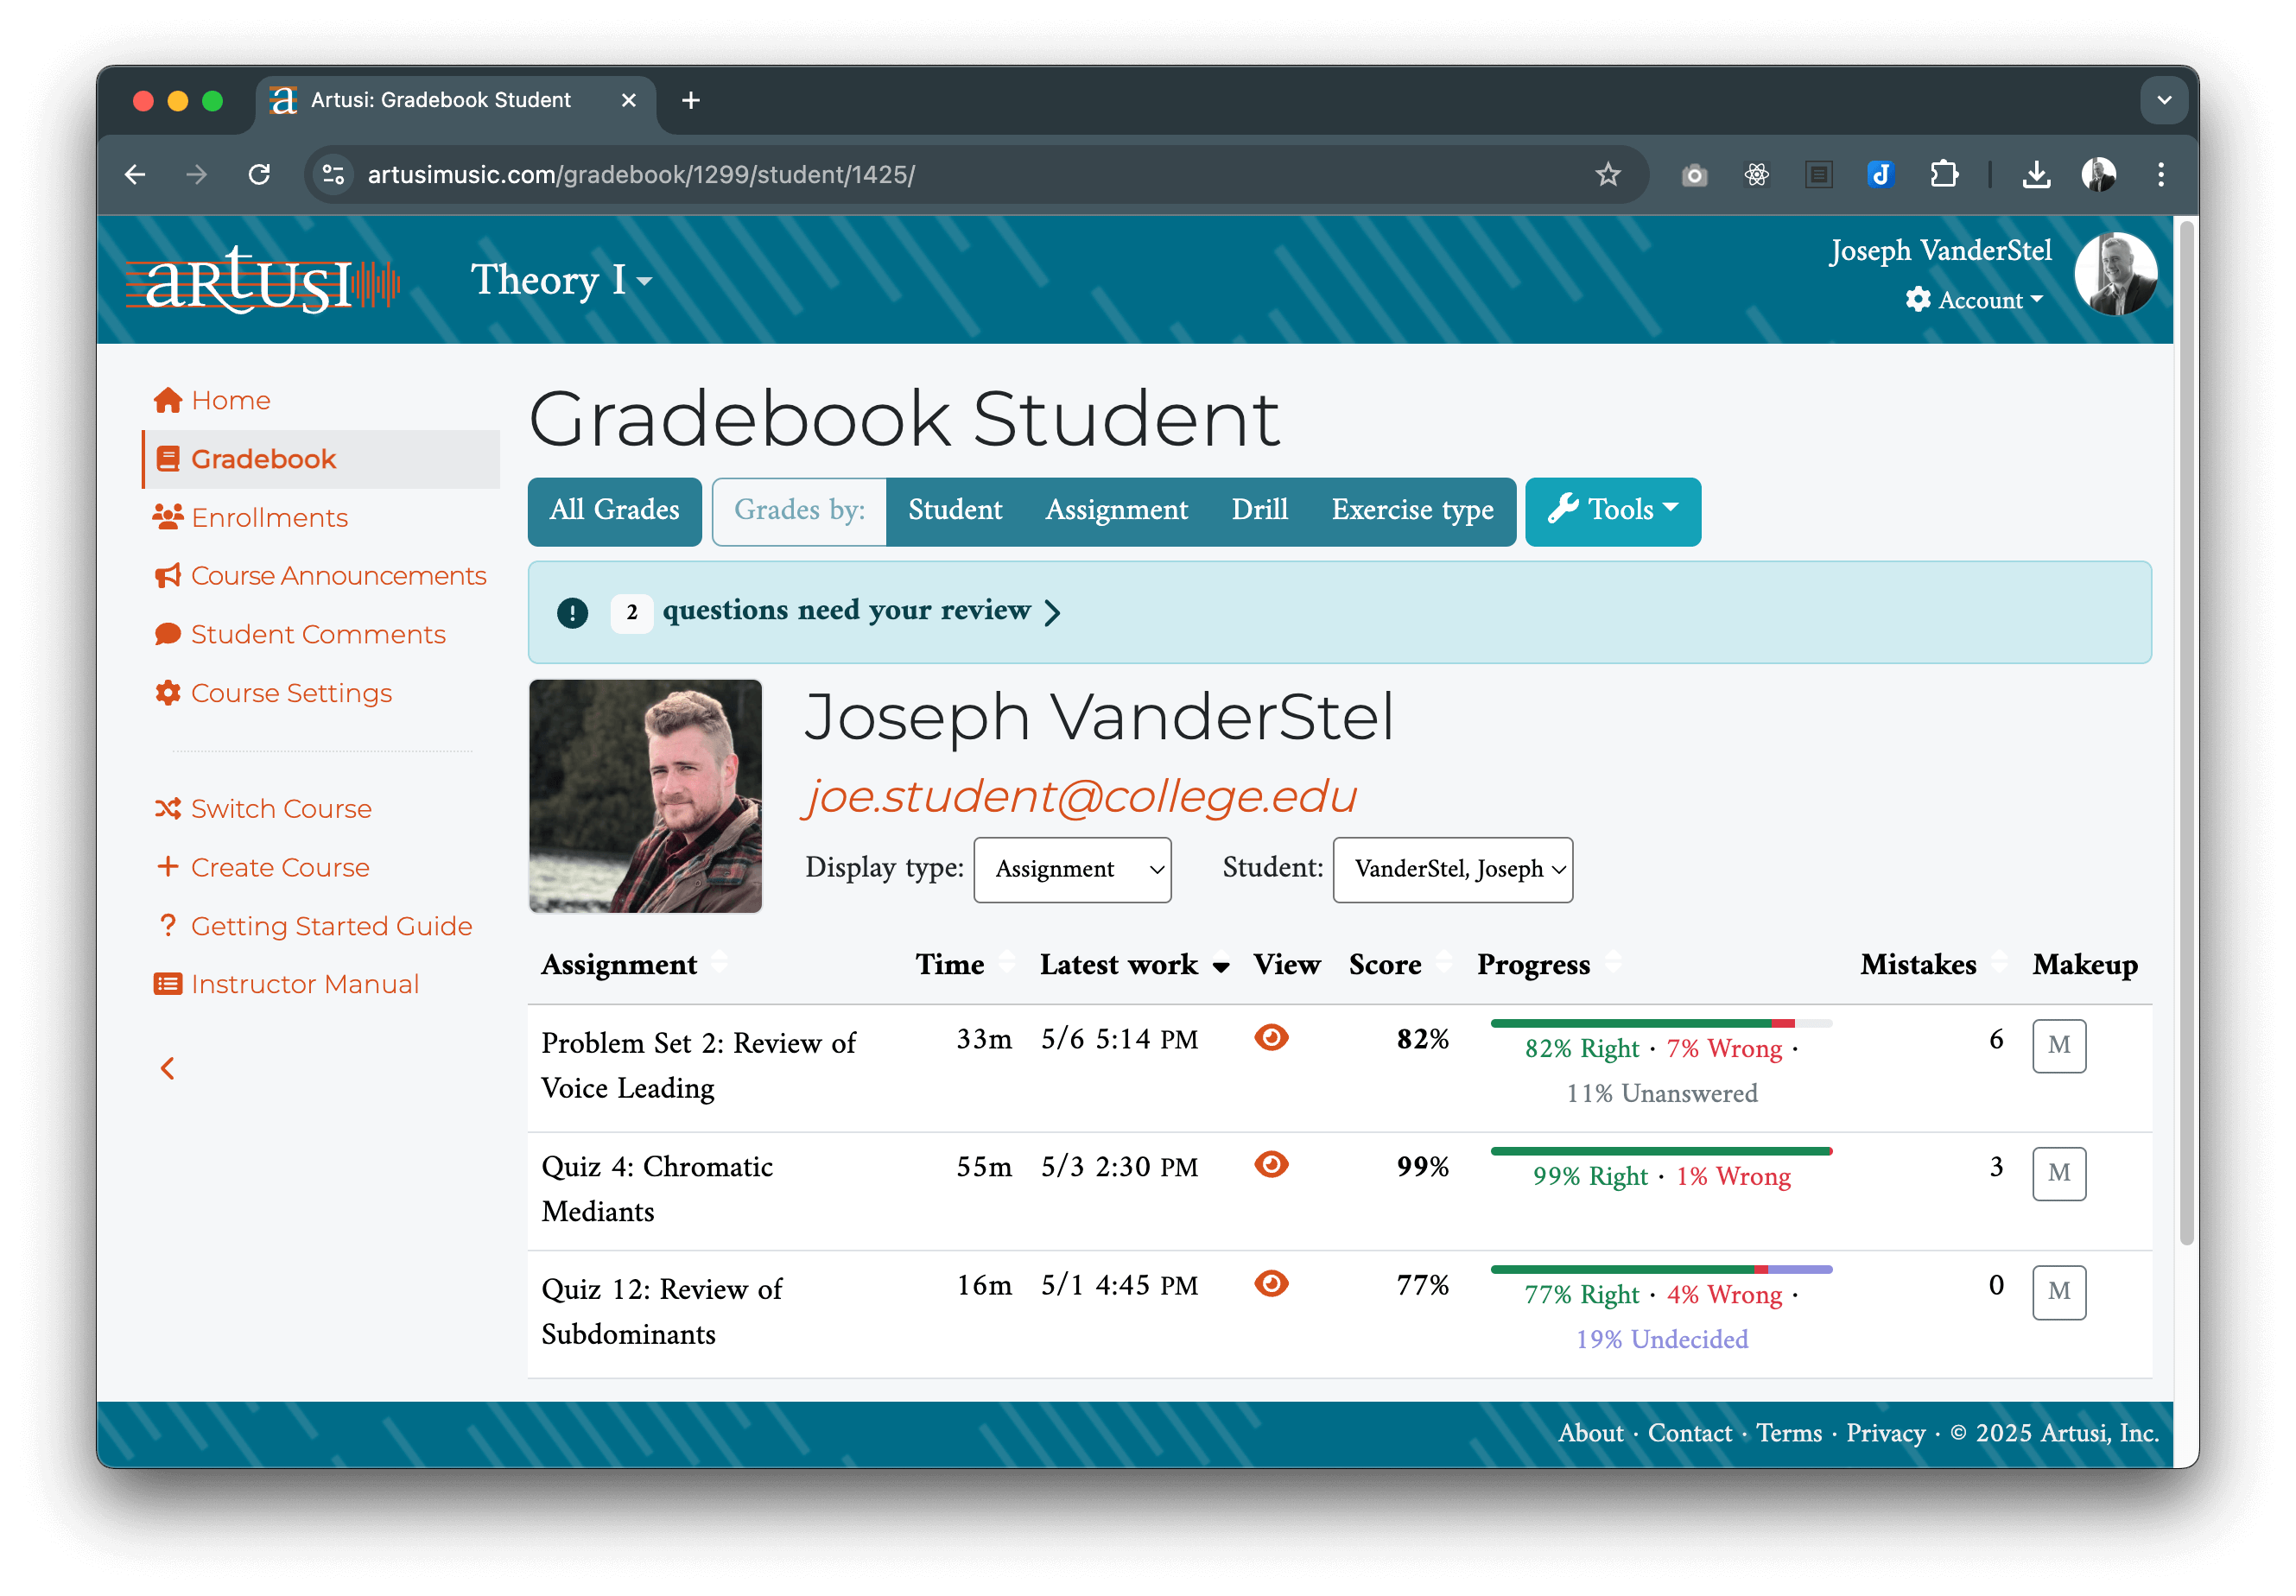Click the camera extension icon in toolbar
Viewport: 2296px width, 1596px height.
point(1694,176)
